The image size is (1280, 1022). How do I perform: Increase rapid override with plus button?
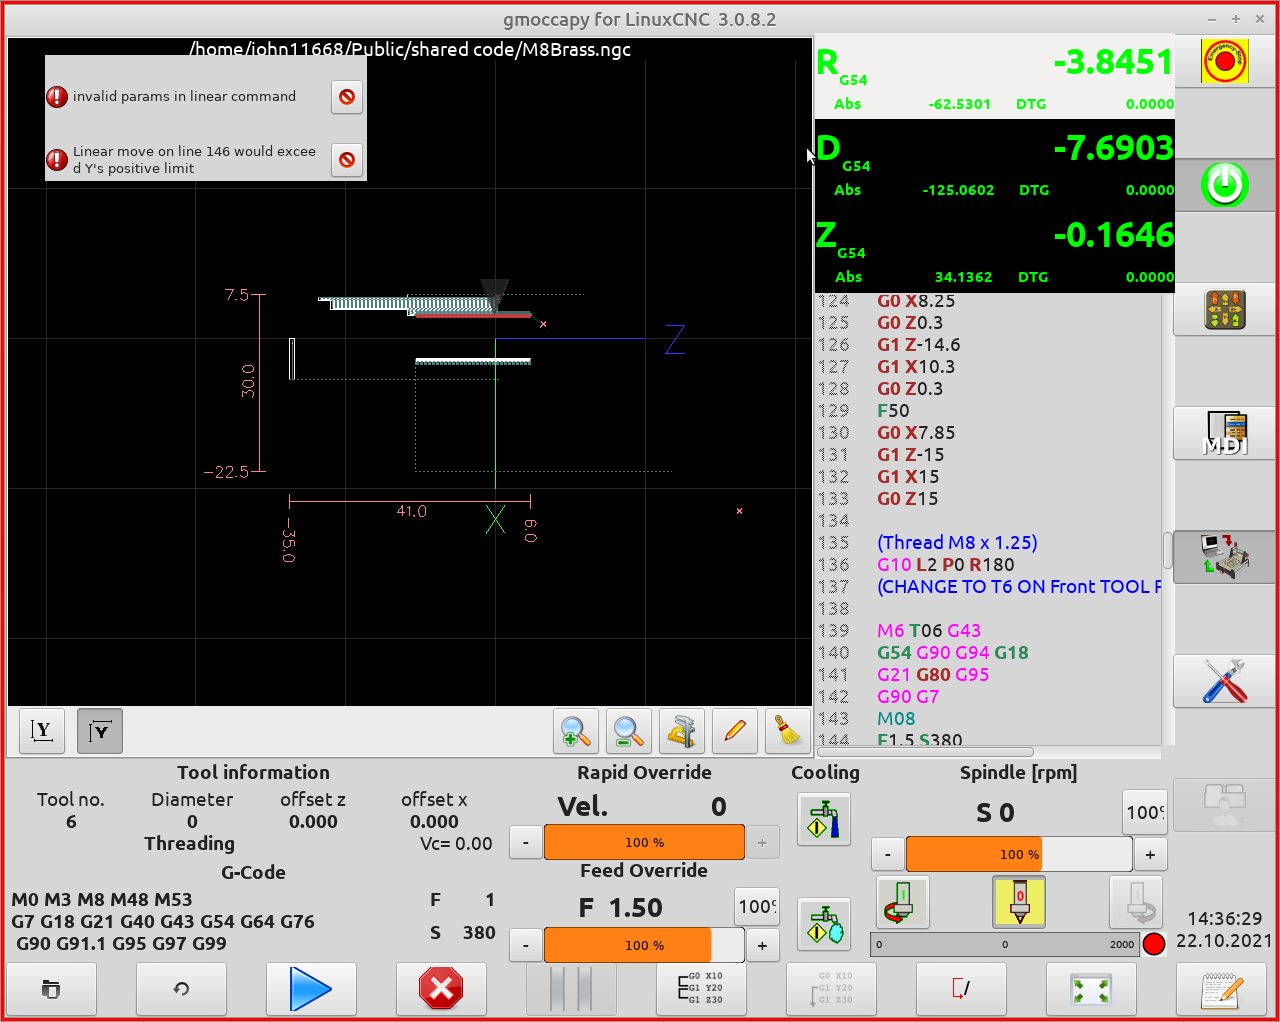[762, 842]
